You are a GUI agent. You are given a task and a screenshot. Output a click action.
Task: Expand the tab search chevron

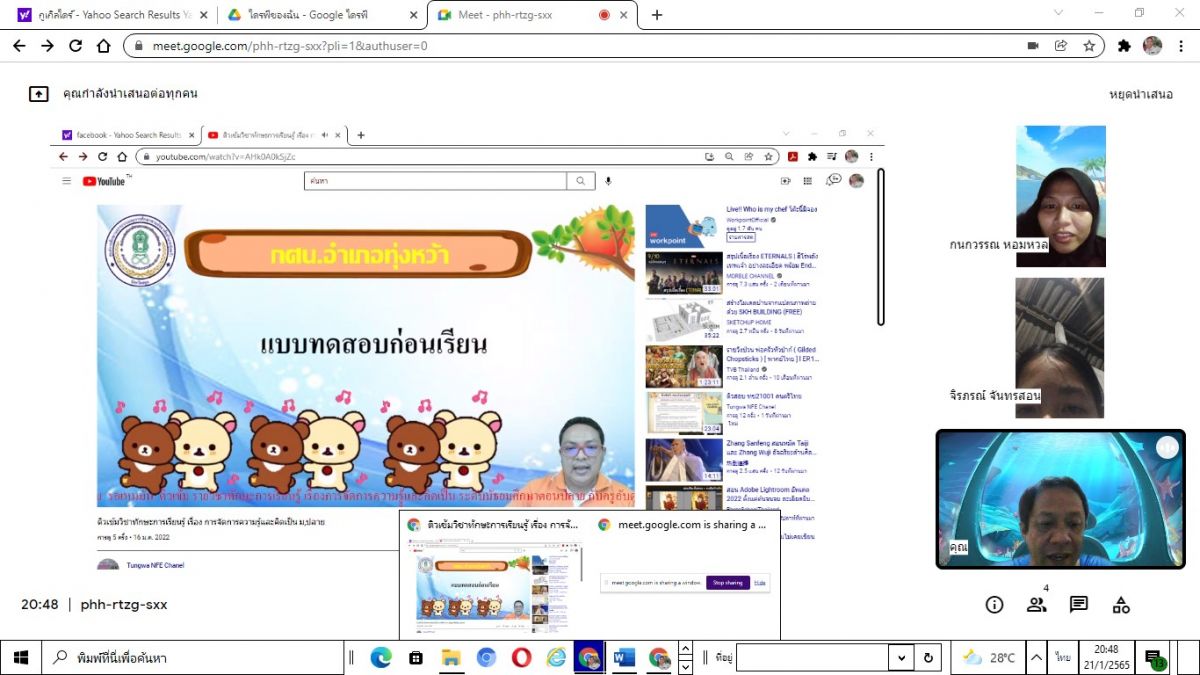pos(1059,14)
